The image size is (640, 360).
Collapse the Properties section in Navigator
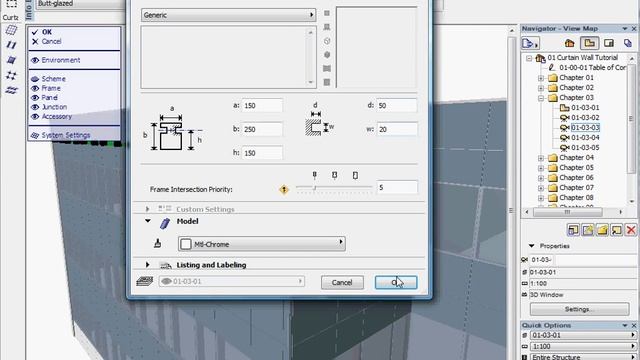531,246
